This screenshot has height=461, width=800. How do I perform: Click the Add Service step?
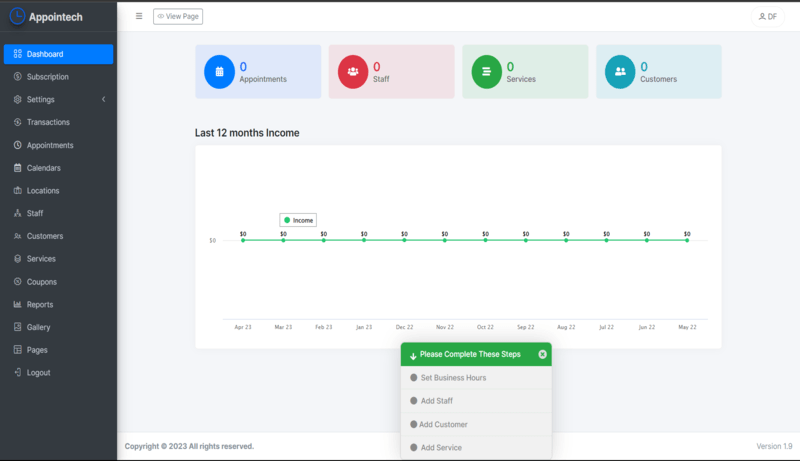point(476,448)
